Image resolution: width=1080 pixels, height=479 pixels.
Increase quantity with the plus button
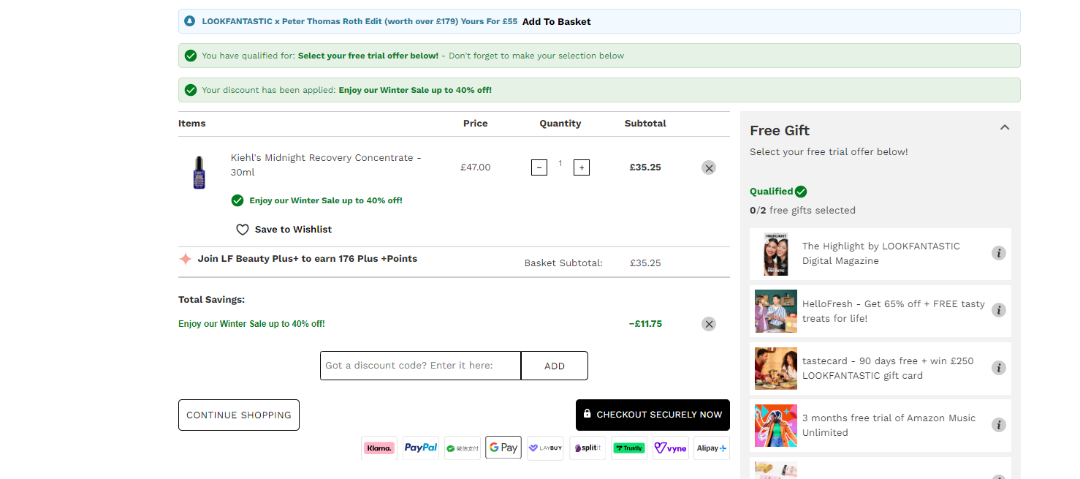click(581, 168)
